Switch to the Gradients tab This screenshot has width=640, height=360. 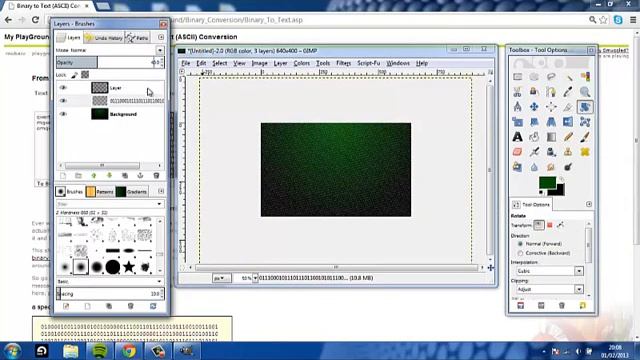(x=132, y=191)
